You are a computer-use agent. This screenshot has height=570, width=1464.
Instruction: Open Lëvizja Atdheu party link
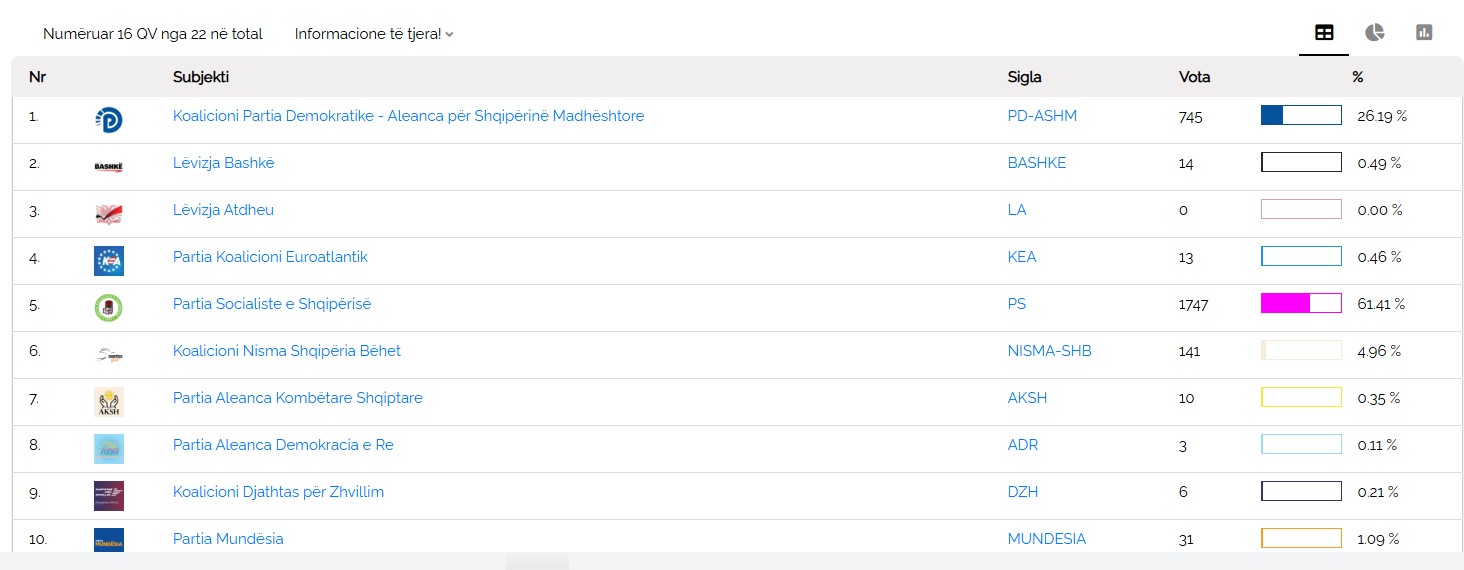pyautogui.click(x=223, y=210)
